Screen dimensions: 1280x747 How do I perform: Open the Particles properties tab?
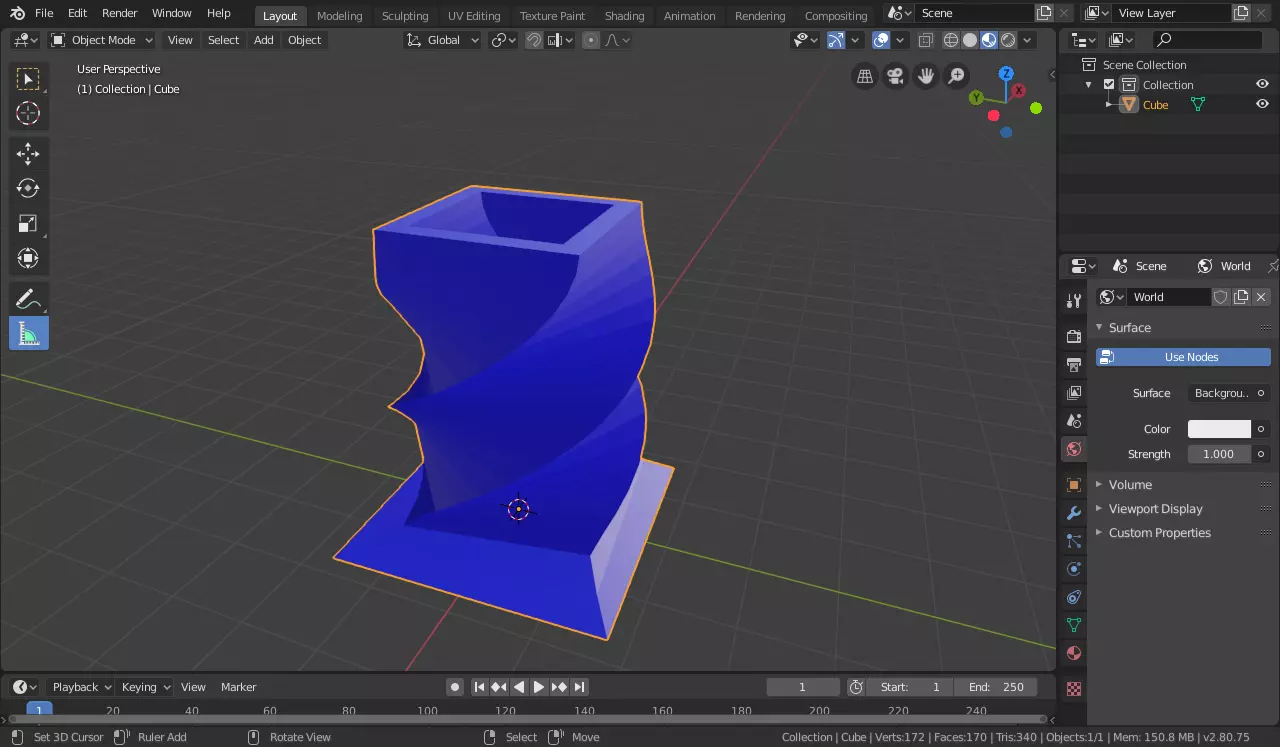[1074, 541]
